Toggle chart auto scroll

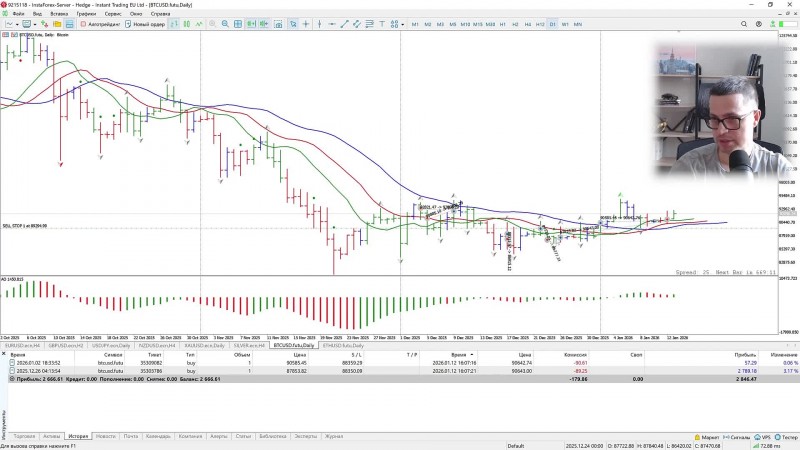pos(251,24)
